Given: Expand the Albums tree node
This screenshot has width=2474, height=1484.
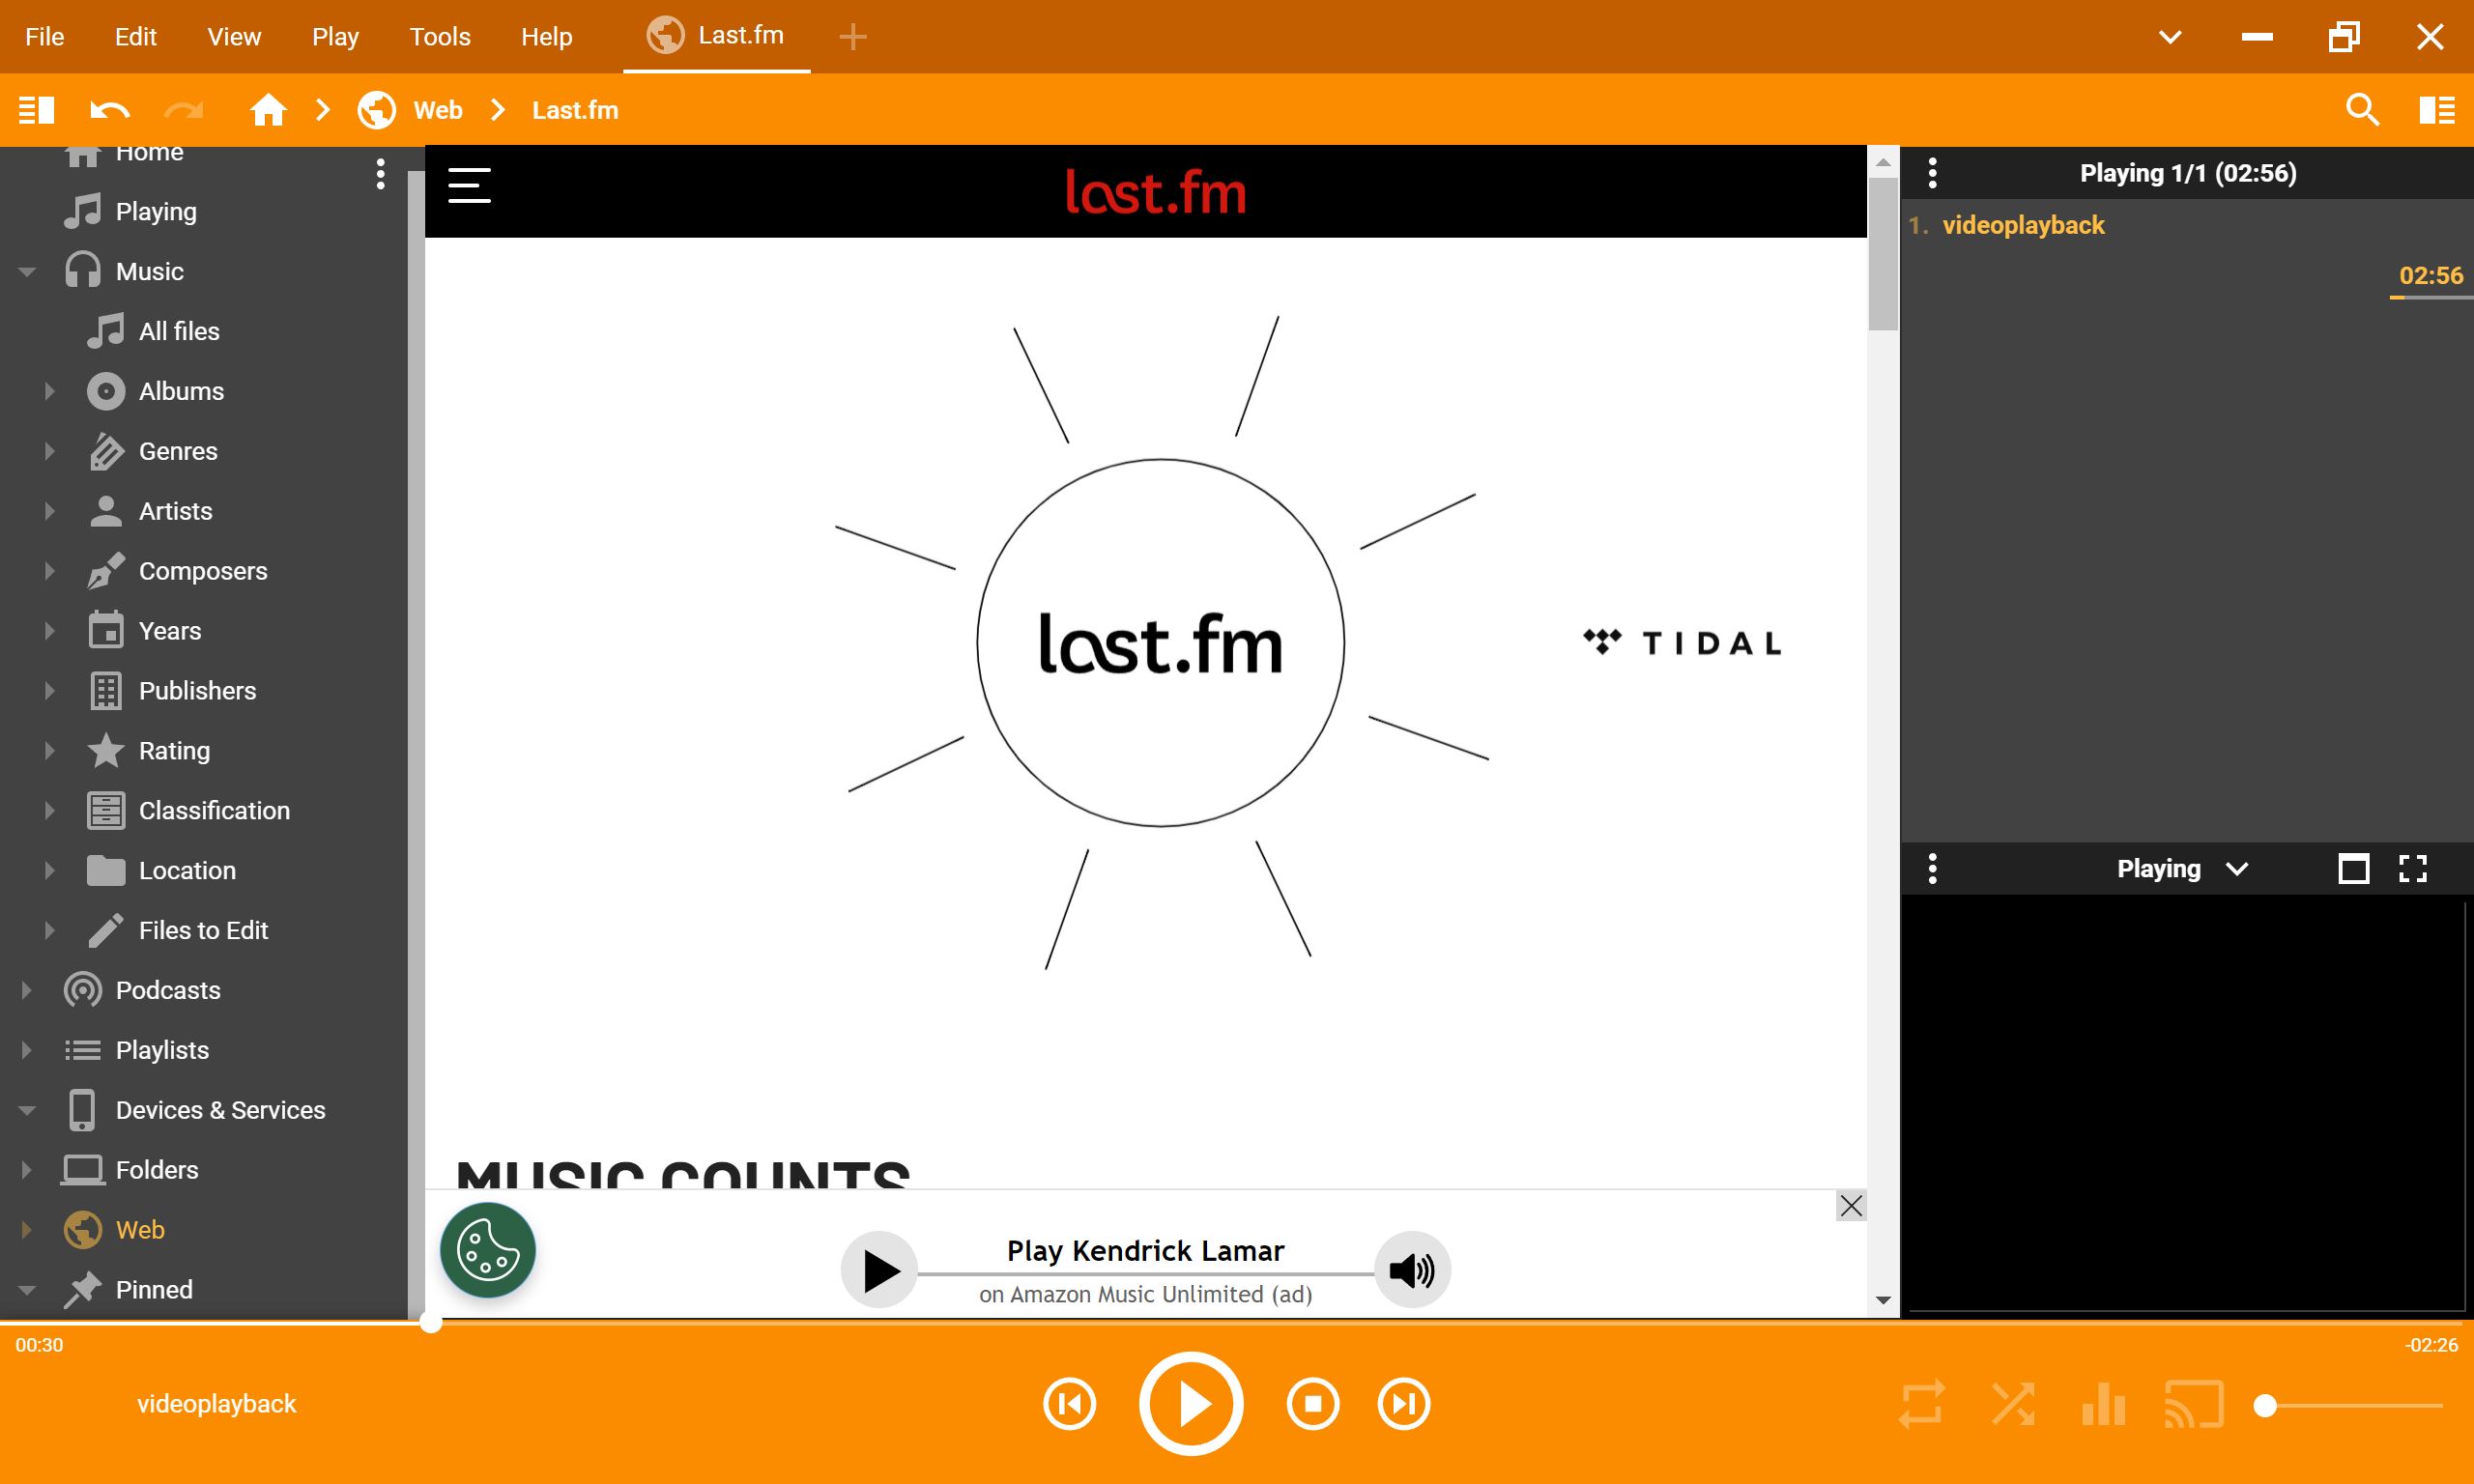Looking at the screenshot, I should pos(49,391).
